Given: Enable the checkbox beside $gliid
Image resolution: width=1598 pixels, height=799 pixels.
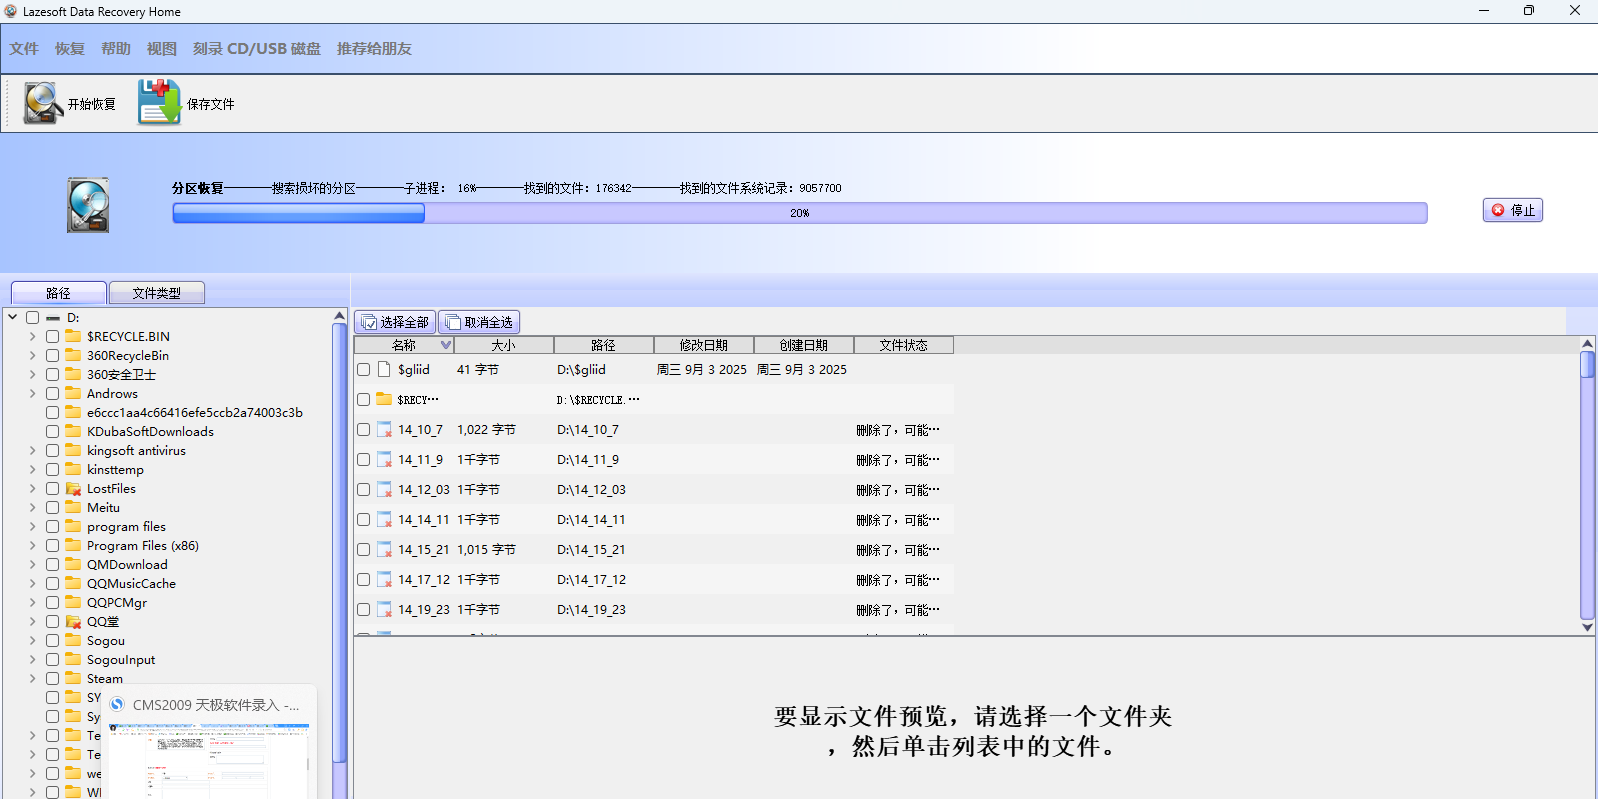Looking at the screenshot, I should (364, 370).
